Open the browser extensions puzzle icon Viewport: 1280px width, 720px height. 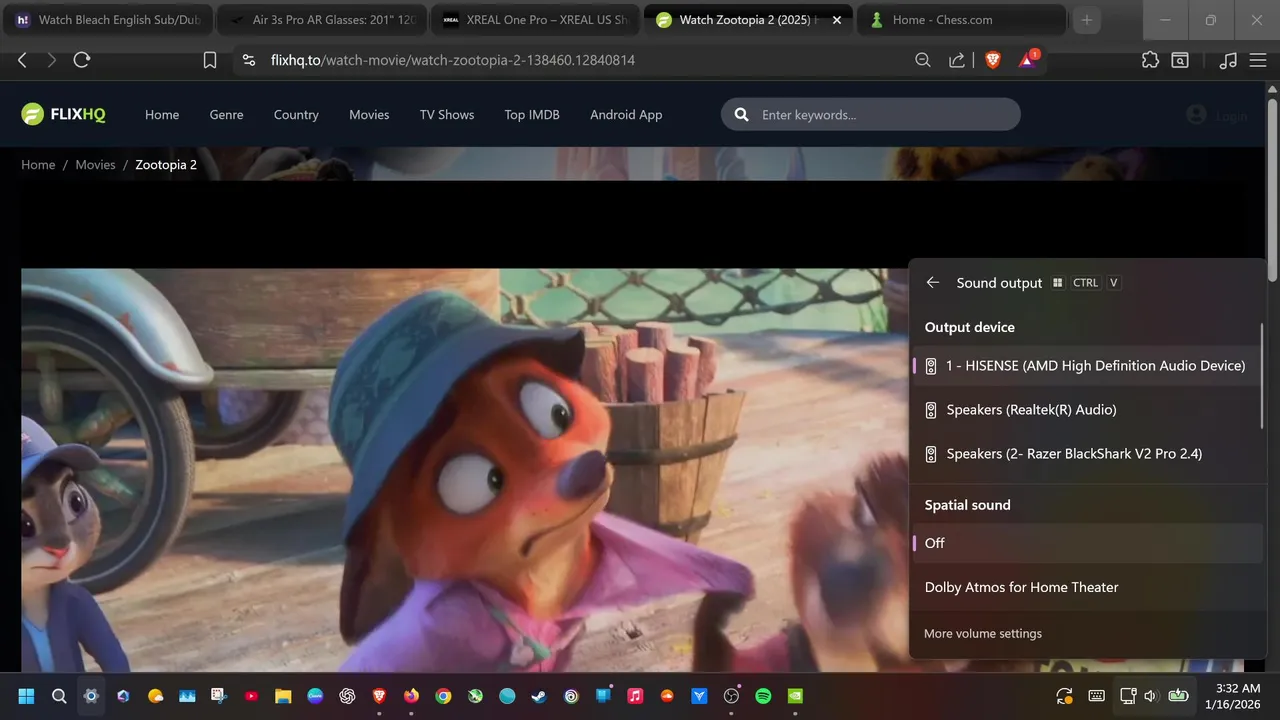[1150, 60]
